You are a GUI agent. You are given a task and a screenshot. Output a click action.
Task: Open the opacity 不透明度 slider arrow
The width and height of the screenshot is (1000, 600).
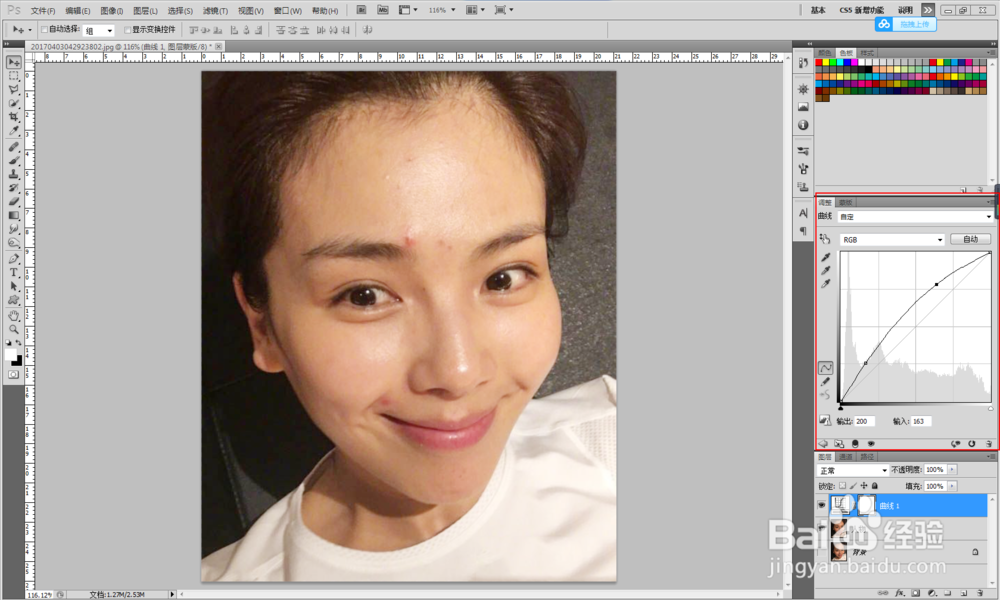pos(952,469)
